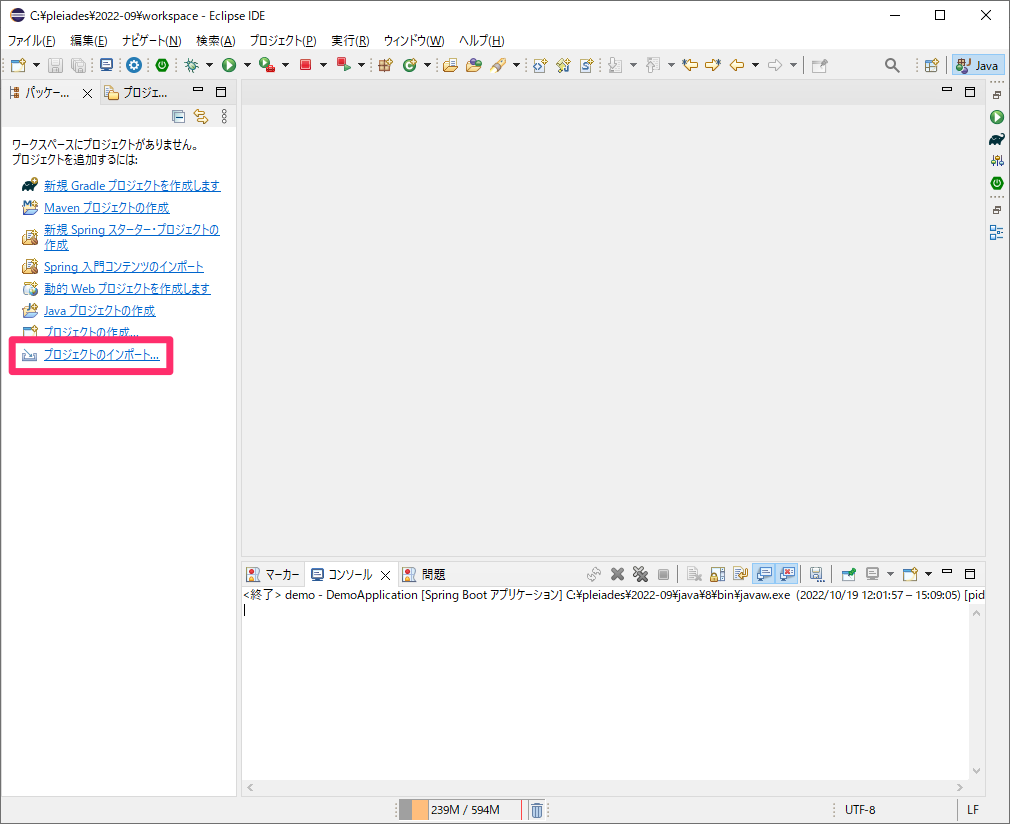The image size is (1010, 824).
Task: Expand the New Java Class dropdown arrow
Action: coord(427,65)
